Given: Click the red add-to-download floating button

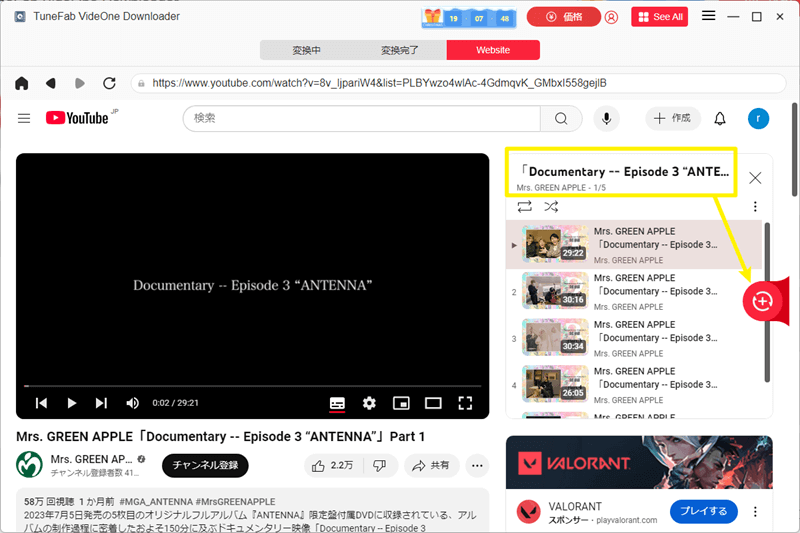Looking at the screenshot, I should 762,301.
